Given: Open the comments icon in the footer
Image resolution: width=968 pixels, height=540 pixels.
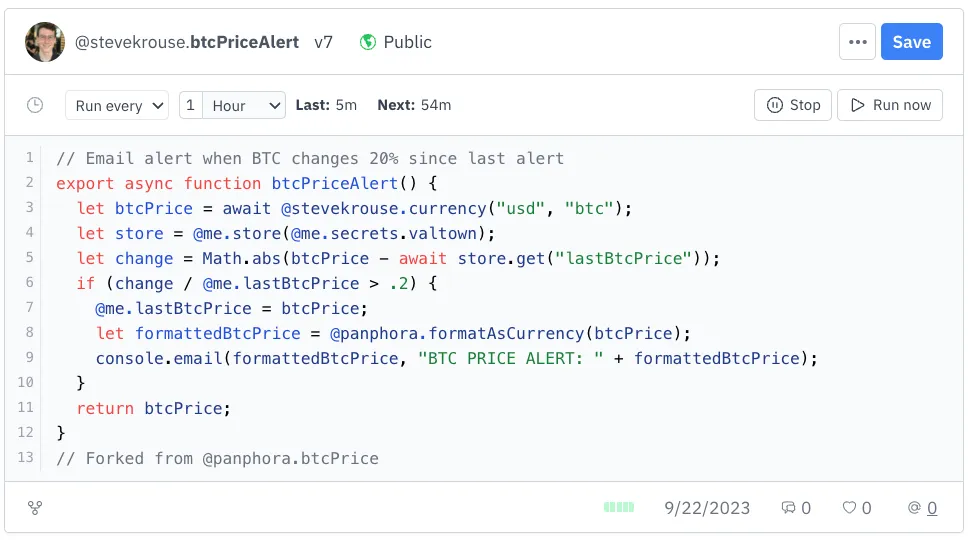Looking at the screenshot, I should pyautogui.click(x=788, y=508).
